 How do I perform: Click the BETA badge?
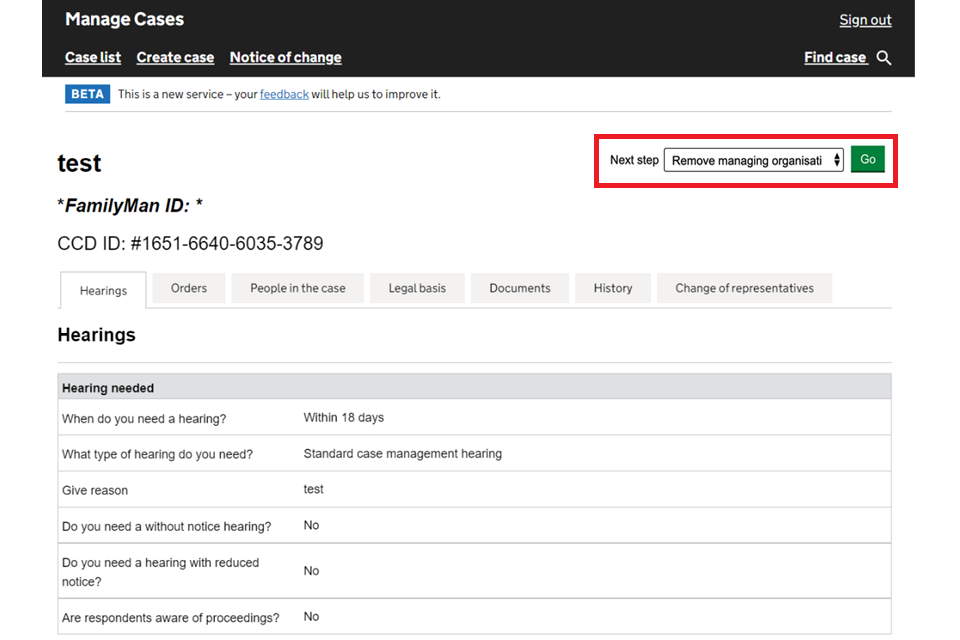point(88,94)
